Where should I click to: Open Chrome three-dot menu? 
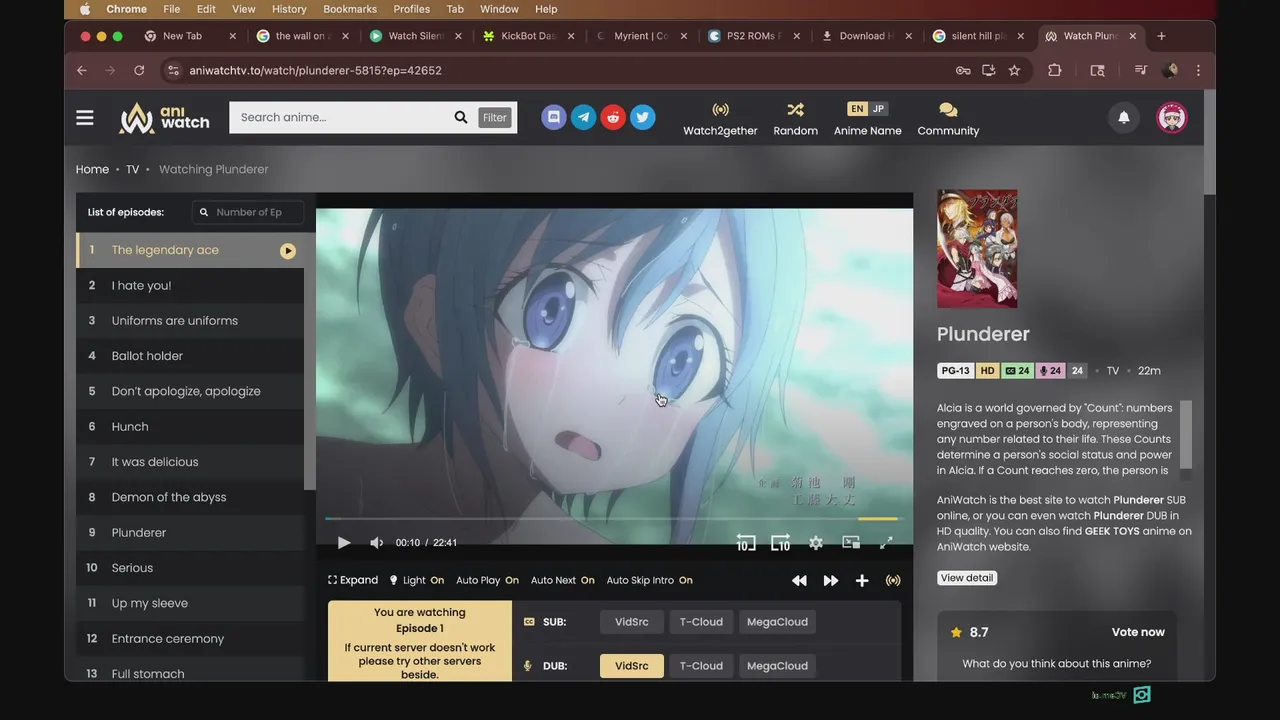click(1198, 70)
